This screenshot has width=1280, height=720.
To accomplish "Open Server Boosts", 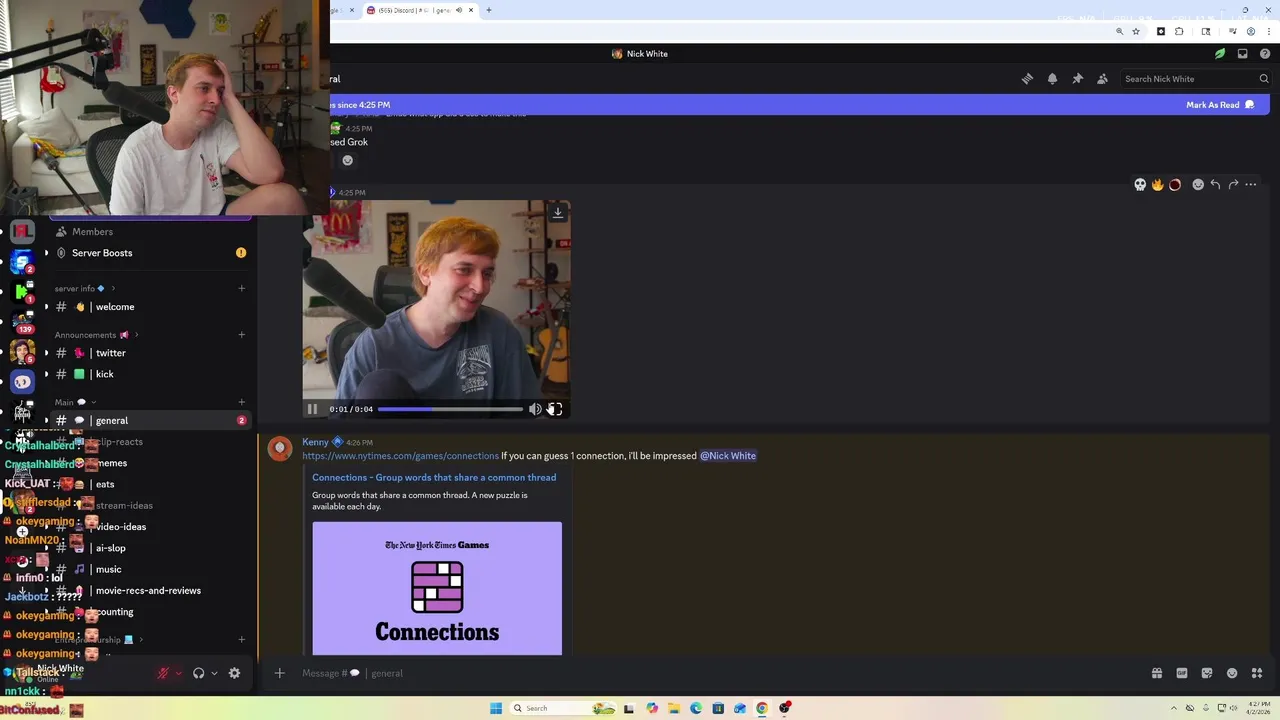I will [150, 253].
